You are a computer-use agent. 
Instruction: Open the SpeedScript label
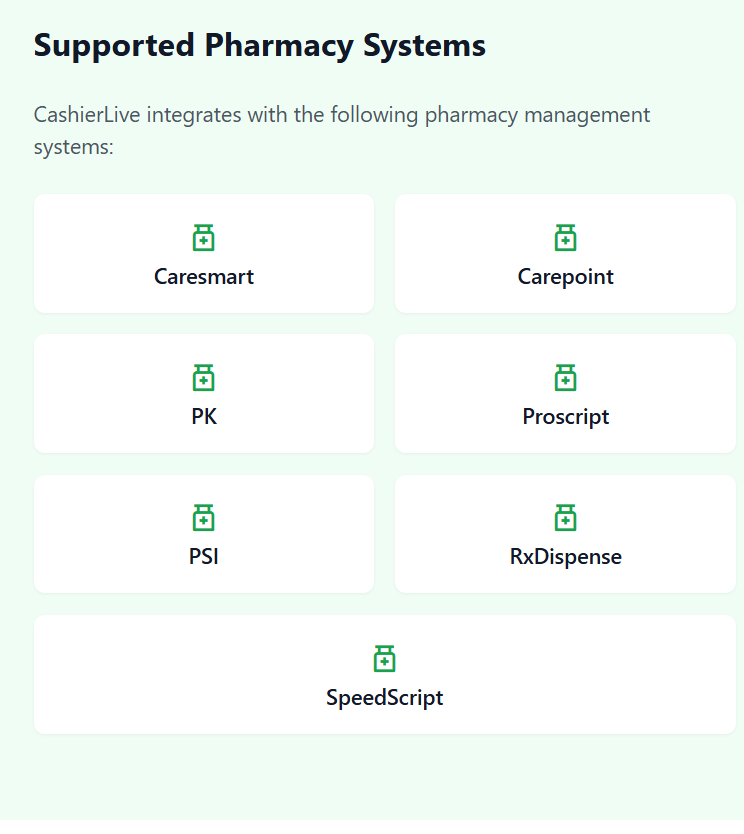[384, 697]
